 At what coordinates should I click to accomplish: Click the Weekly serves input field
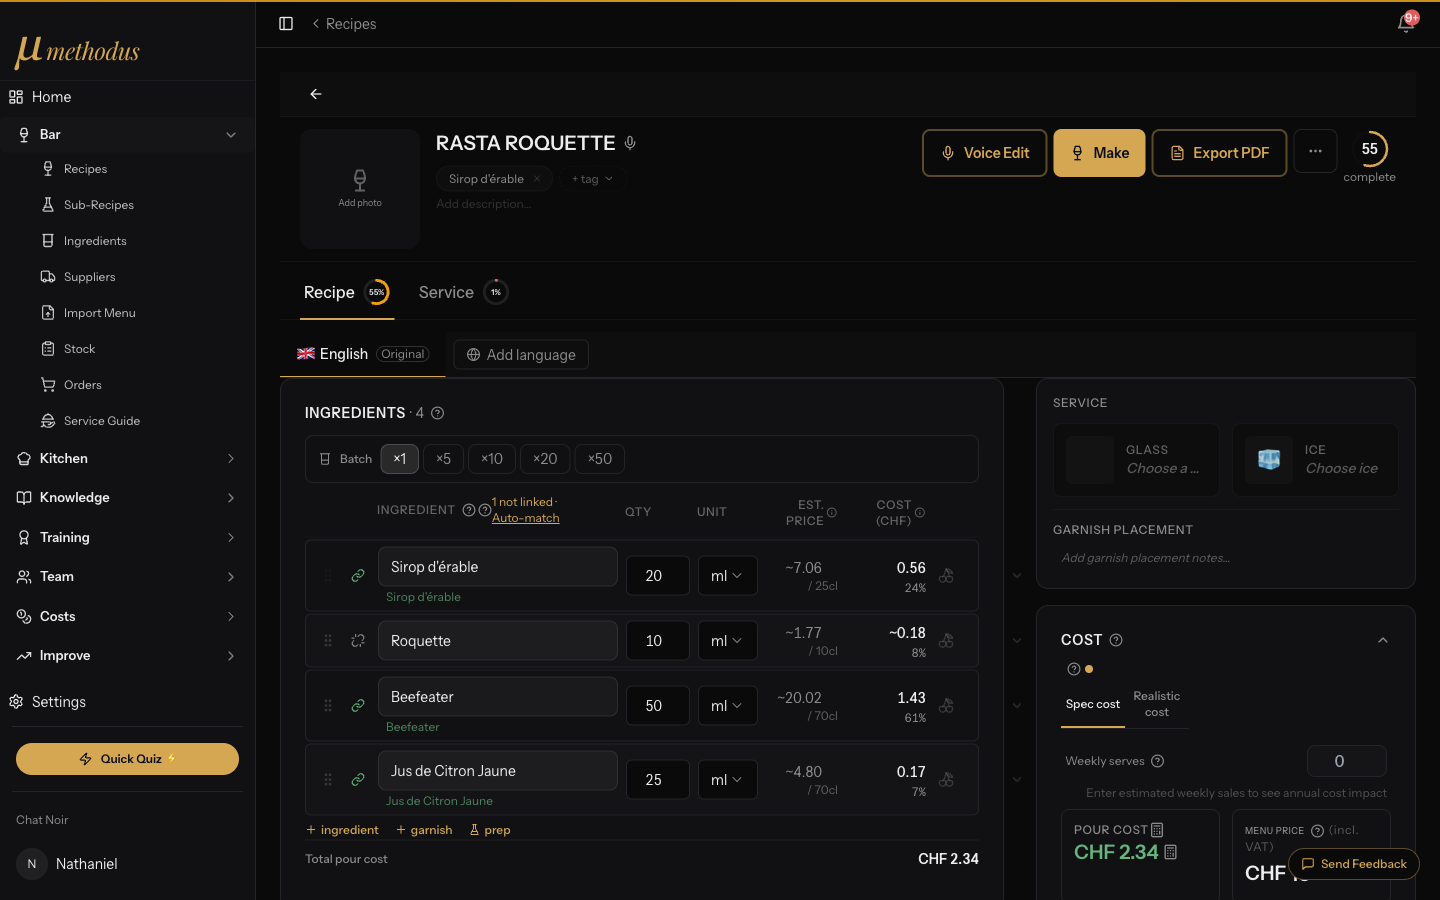pyautogui.click(x=1346, y=761)
